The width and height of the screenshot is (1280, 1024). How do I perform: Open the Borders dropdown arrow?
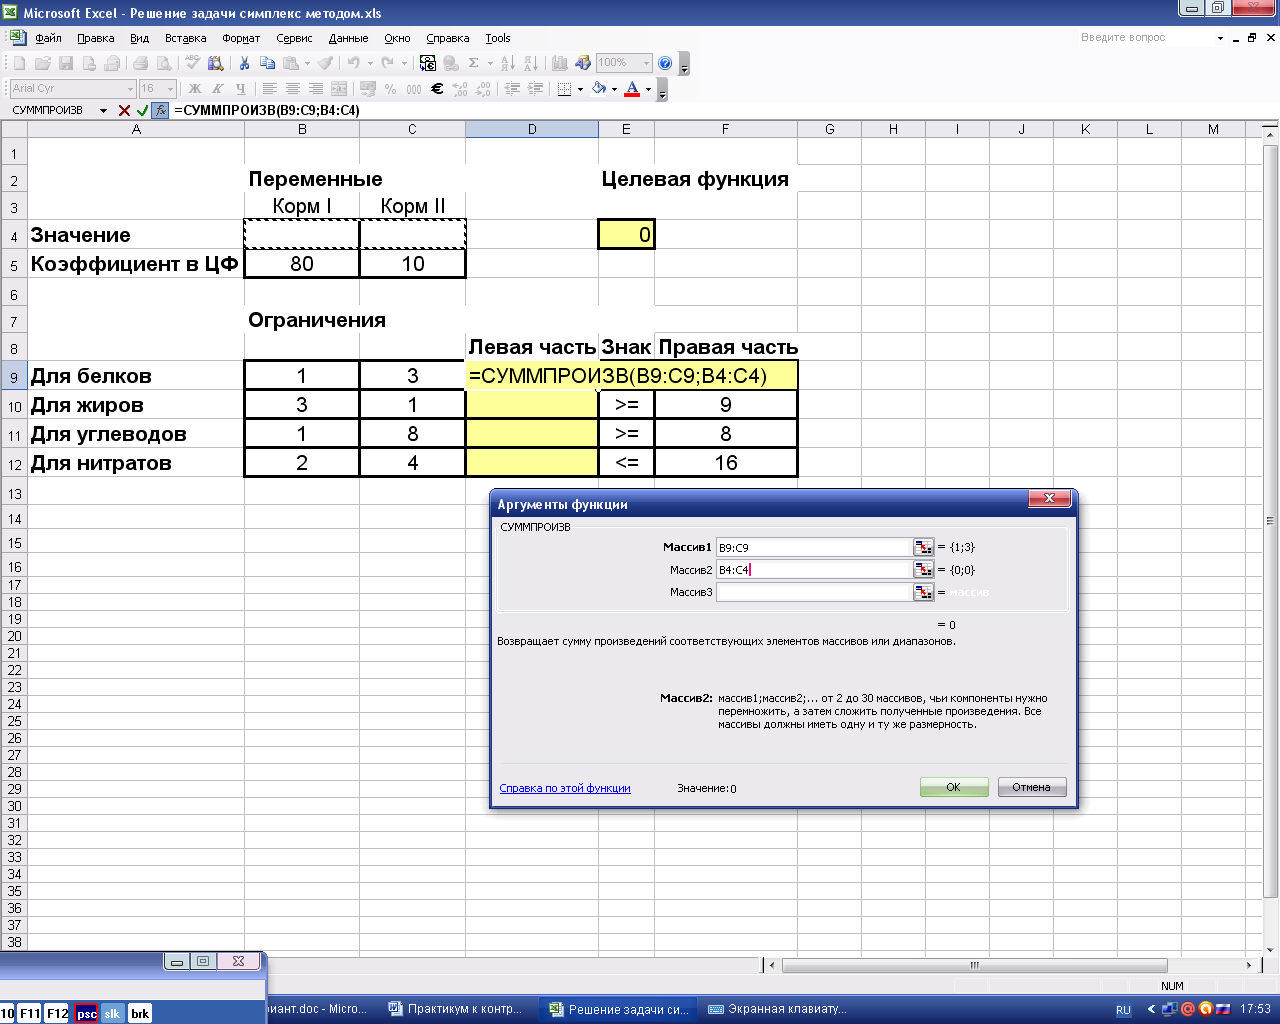(580, 89)
